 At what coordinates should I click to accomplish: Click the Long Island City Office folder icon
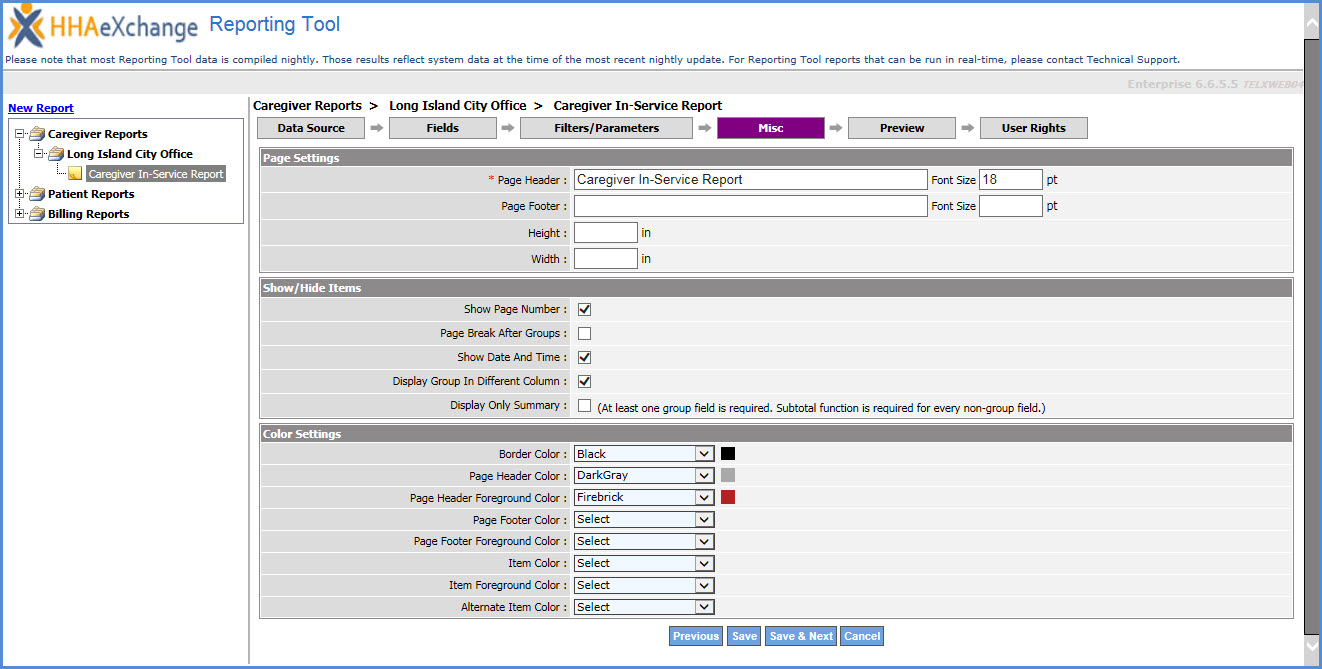tap(56, 154)
